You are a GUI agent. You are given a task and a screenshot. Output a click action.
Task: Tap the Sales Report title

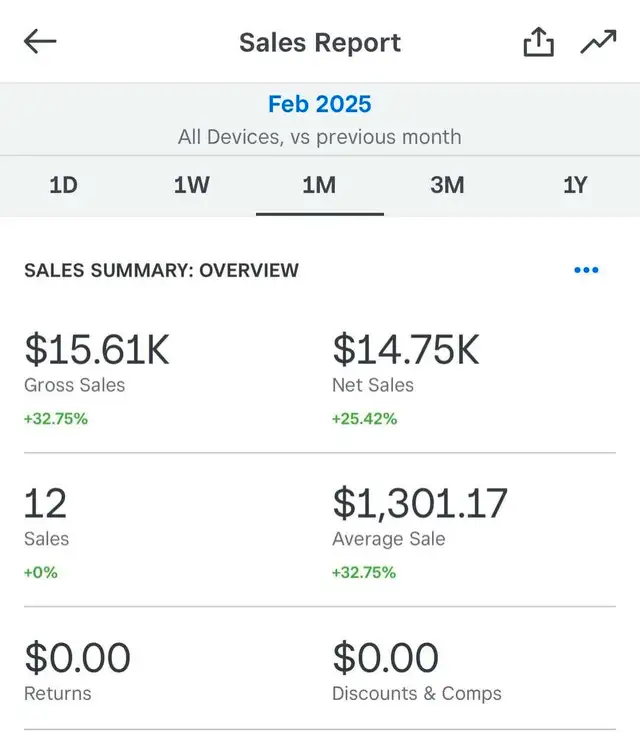319,43
